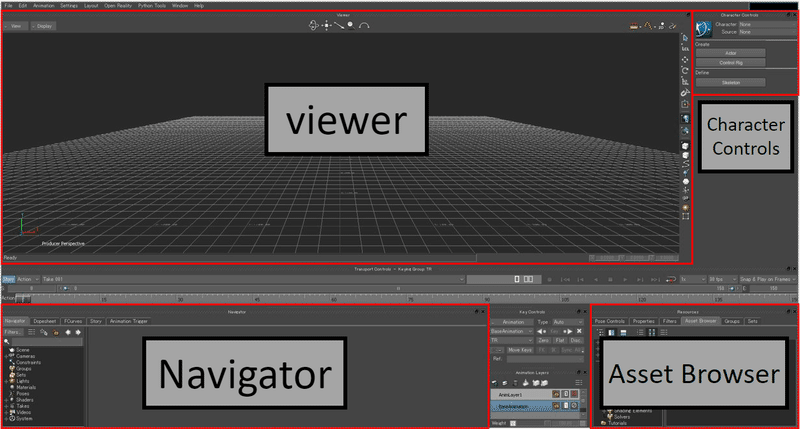Click the Play button in Transport Controls
Image resolution: width=800 pixels, height=429 pixels.
pyautogui.click(x=625, y=280)
